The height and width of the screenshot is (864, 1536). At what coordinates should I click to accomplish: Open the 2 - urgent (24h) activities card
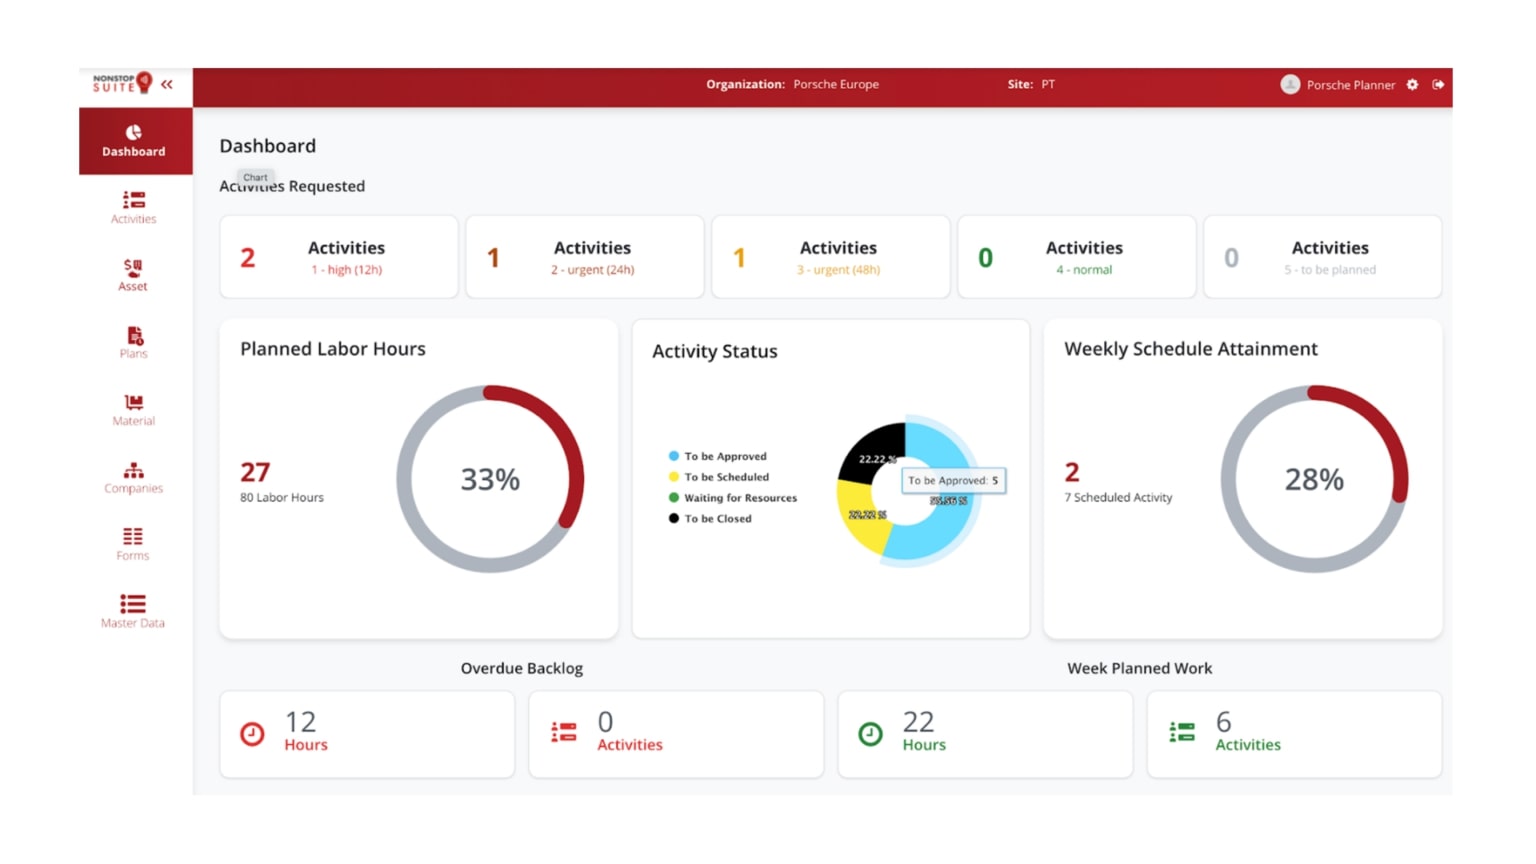[x=585, y=257]
